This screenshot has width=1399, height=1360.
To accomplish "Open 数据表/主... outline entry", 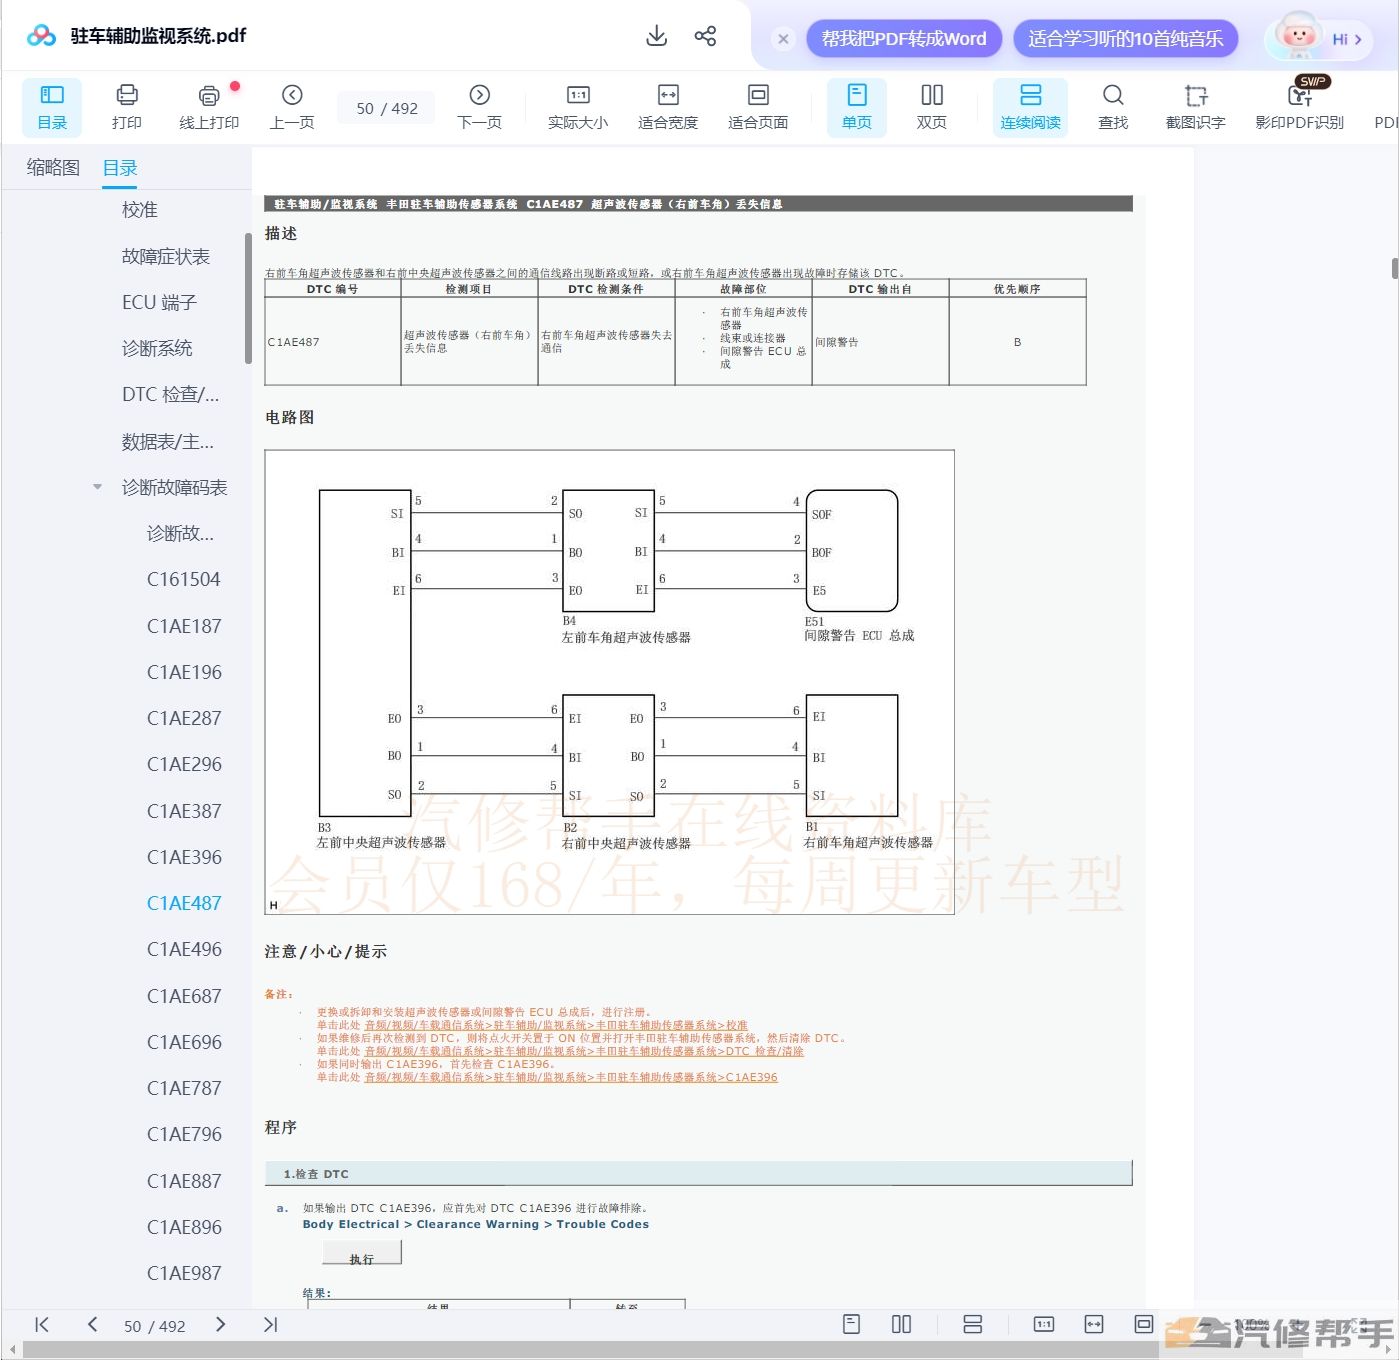I will pyautogui.click(x=167, y=441).
